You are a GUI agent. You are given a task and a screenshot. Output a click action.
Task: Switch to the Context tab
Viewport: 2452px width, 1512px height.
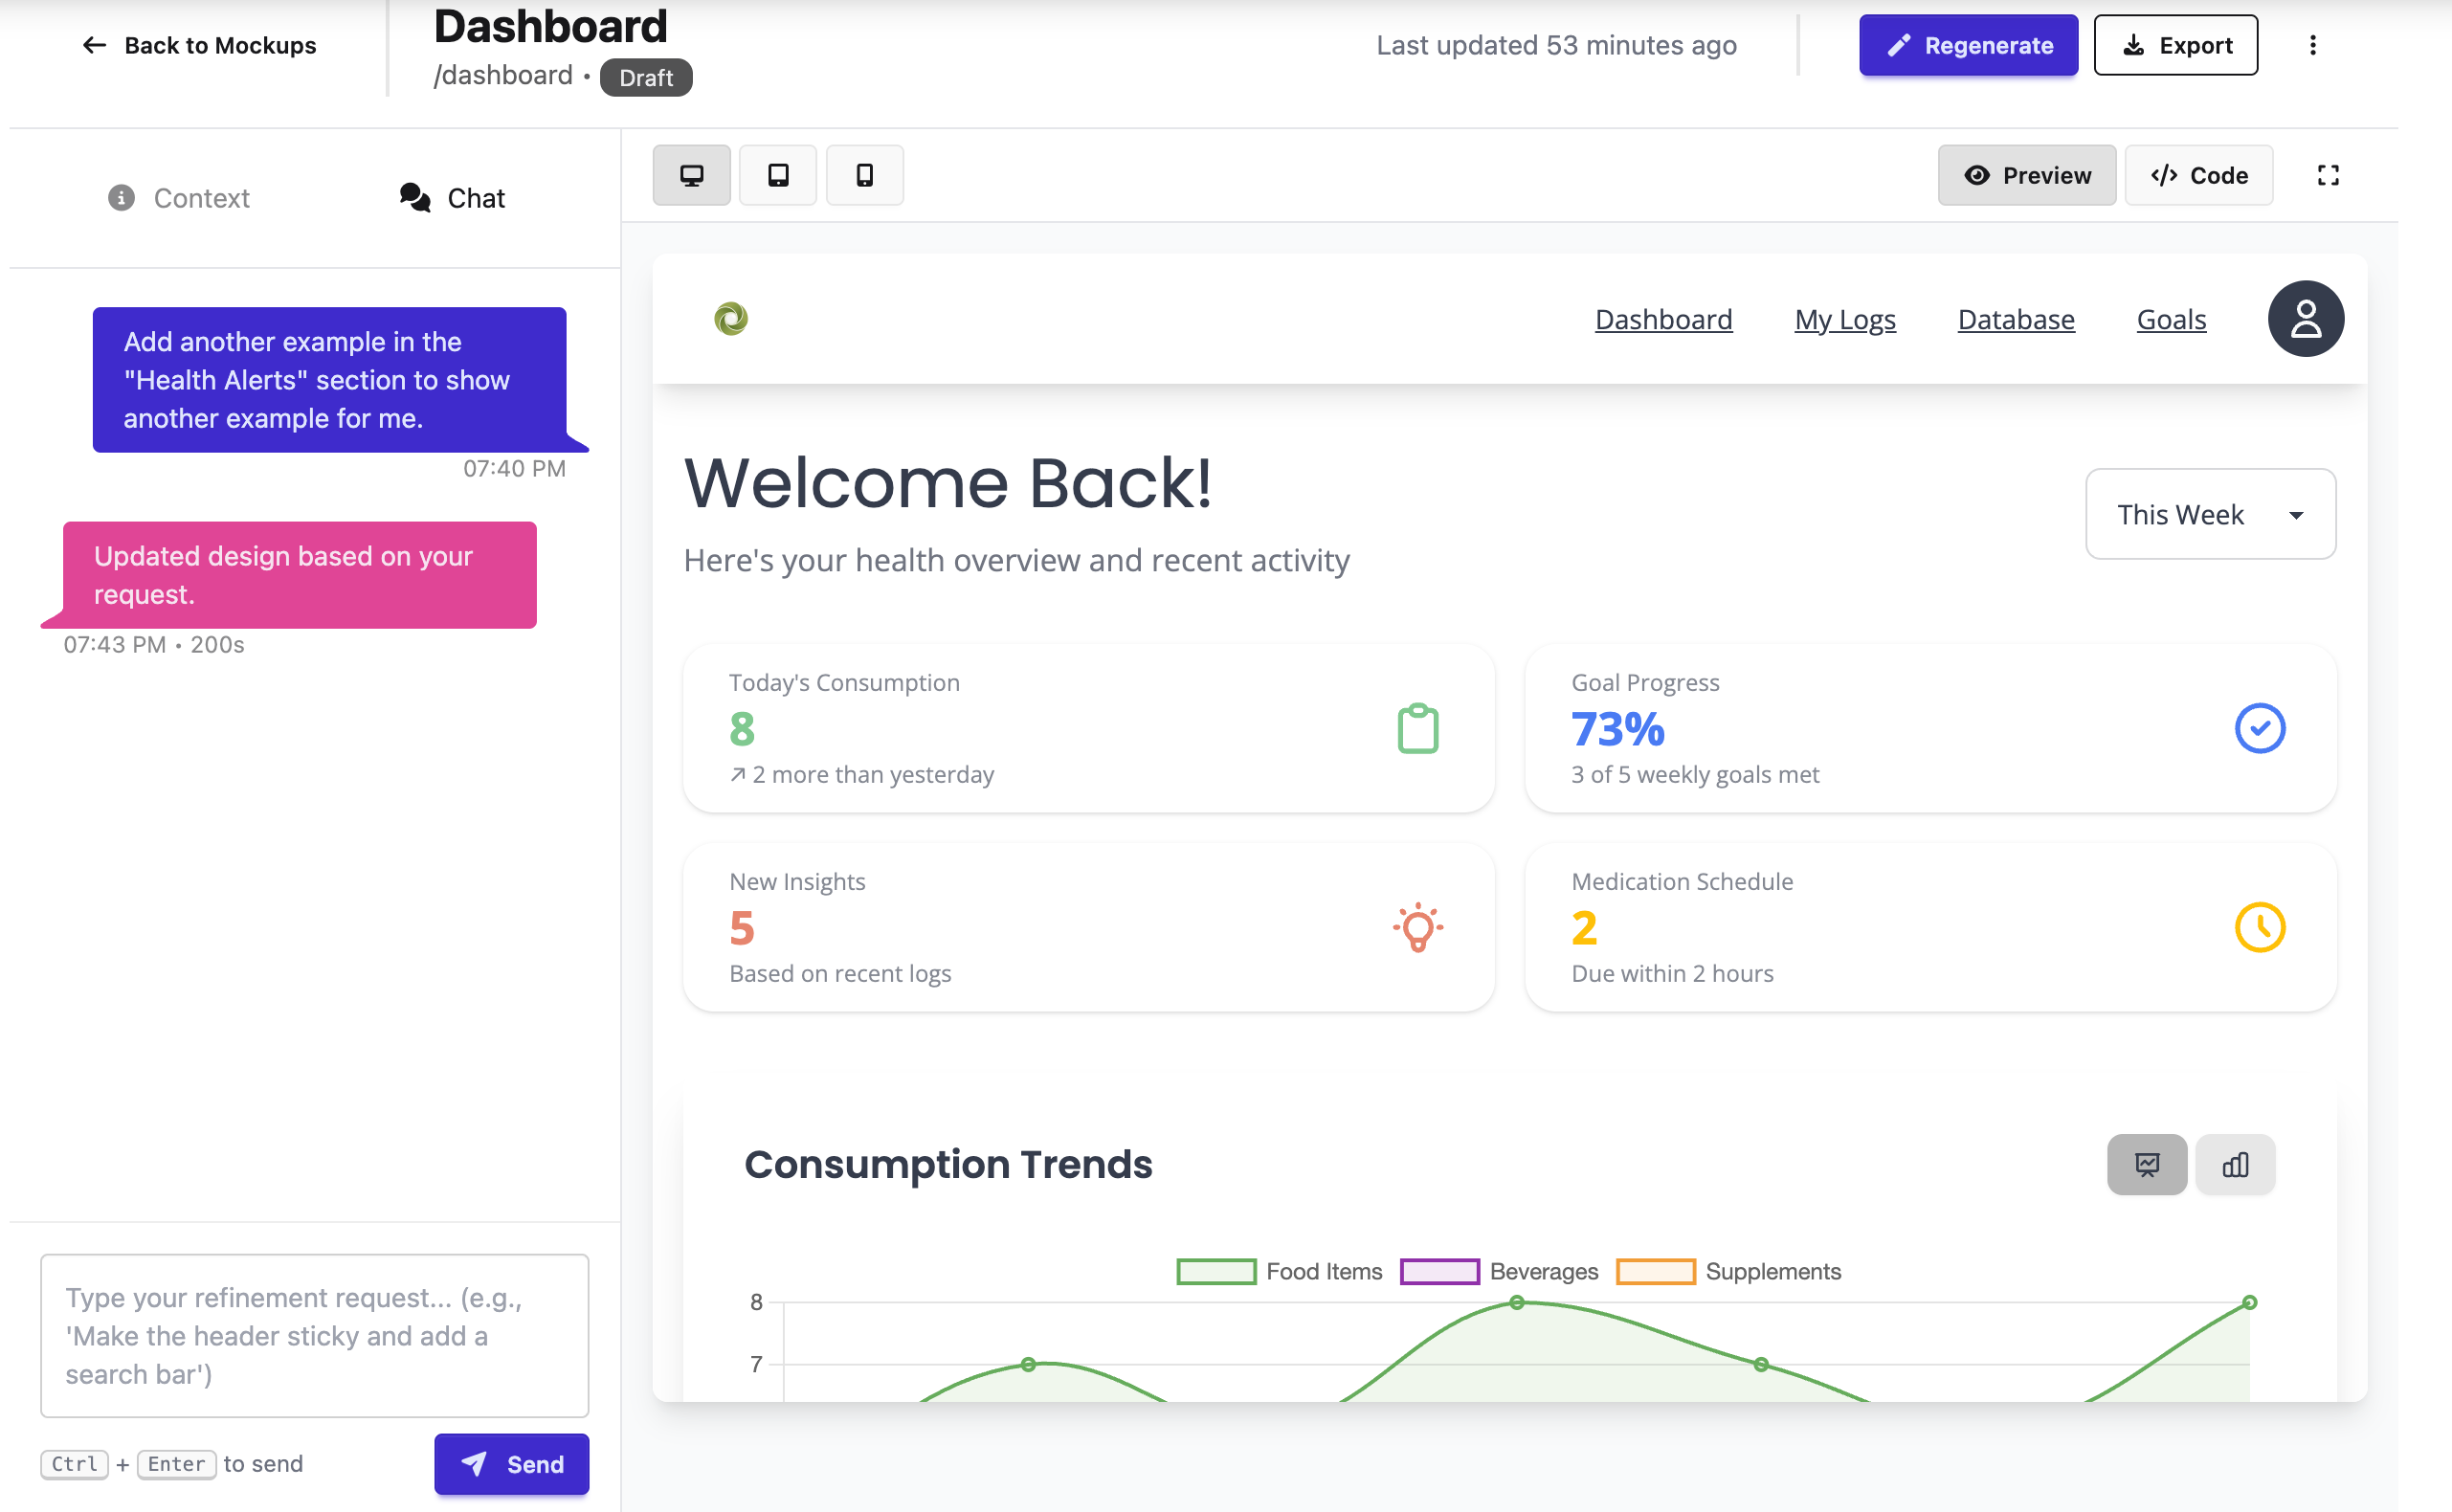179,197
